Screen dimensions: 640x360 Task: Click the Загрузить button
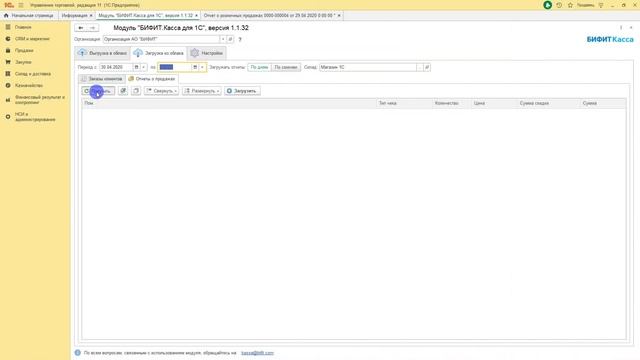tap(242, 91)
